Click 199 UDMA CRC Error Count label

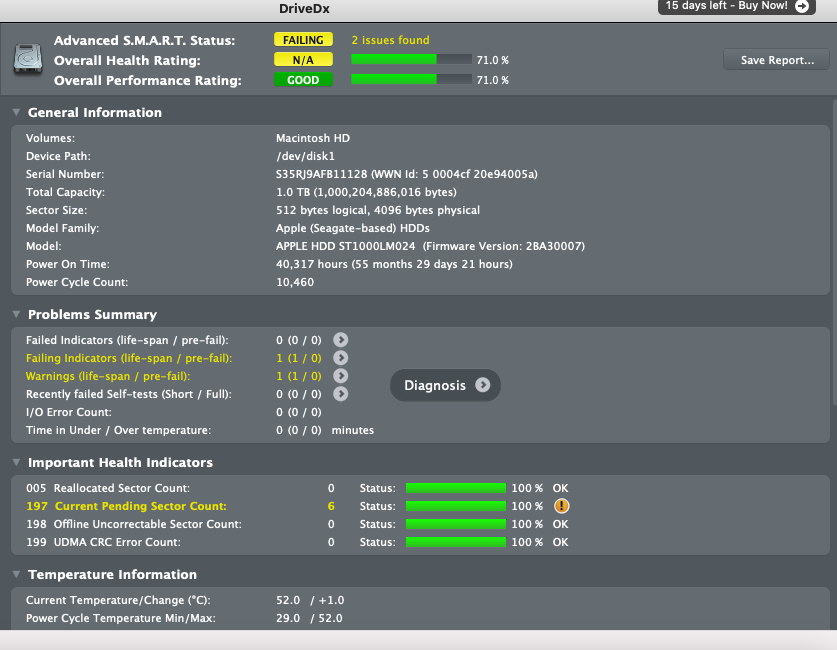(x=104, y=542)
